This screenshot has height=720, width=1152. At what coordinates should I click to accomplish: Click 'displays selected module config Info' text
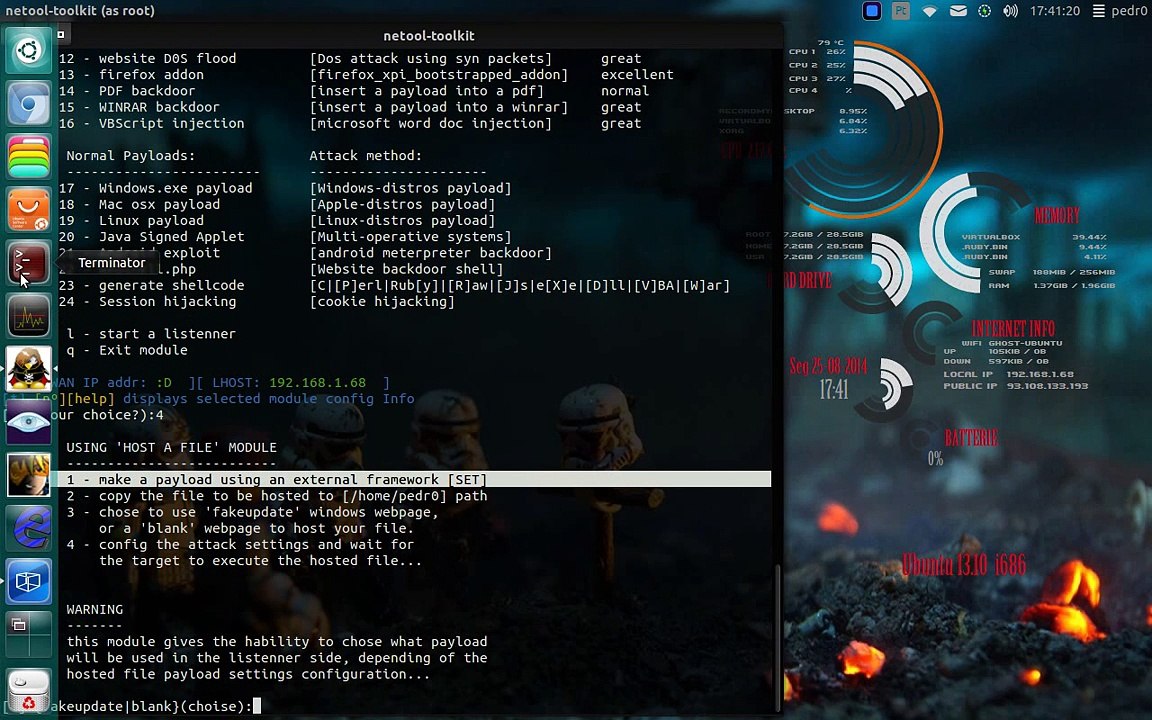tap(269, 398)
